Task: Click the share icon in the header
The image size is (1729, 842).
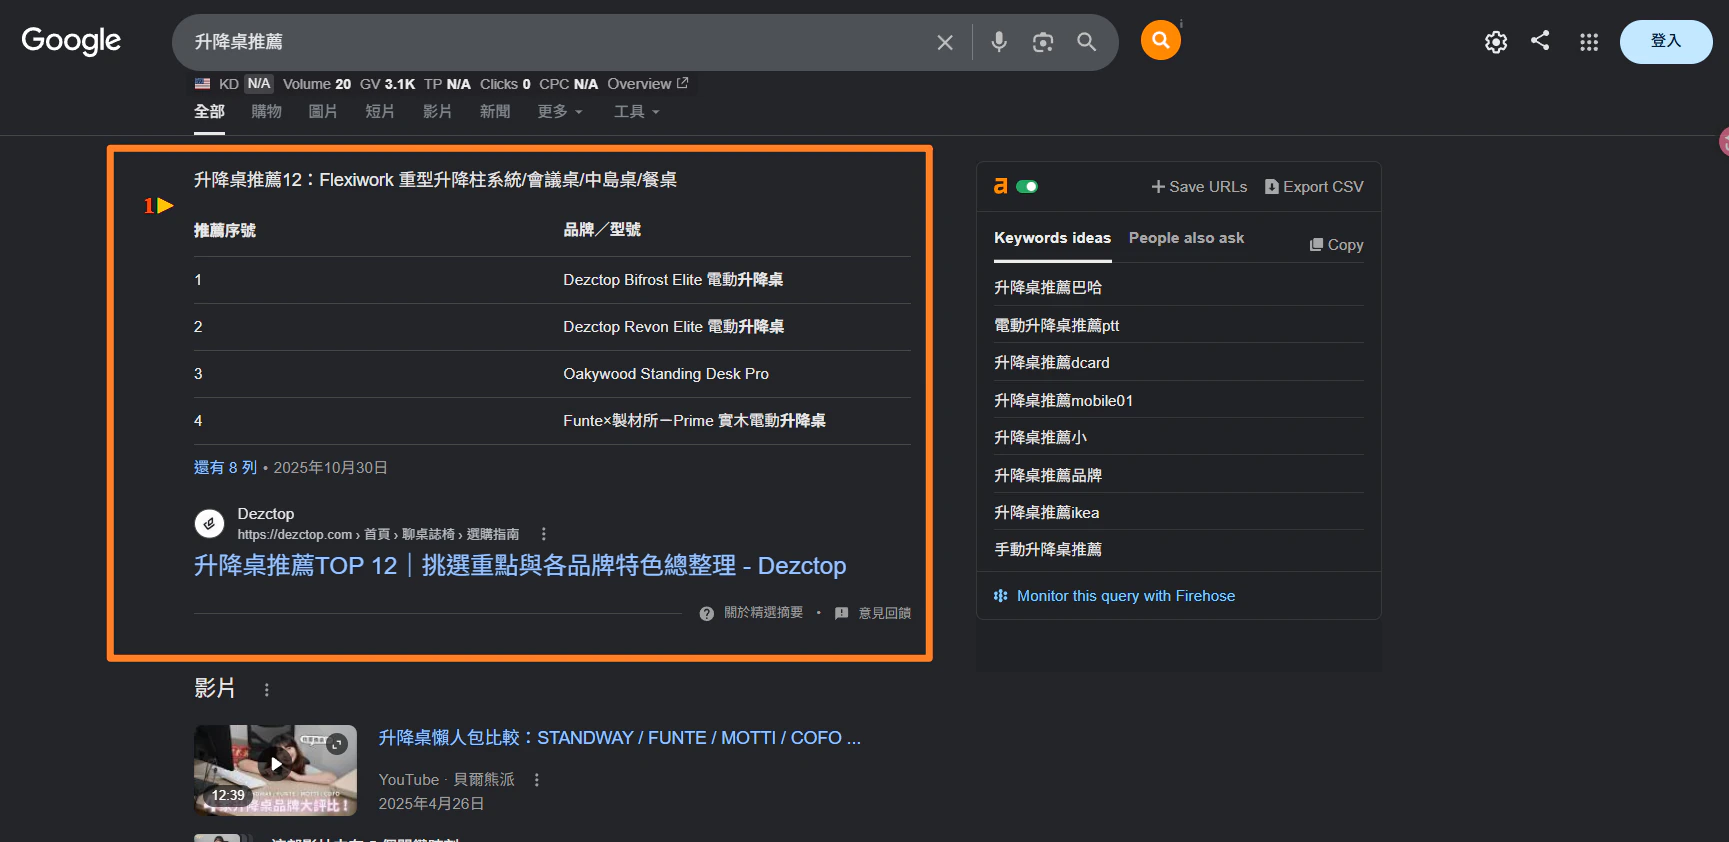Action: coord(1540,40)
